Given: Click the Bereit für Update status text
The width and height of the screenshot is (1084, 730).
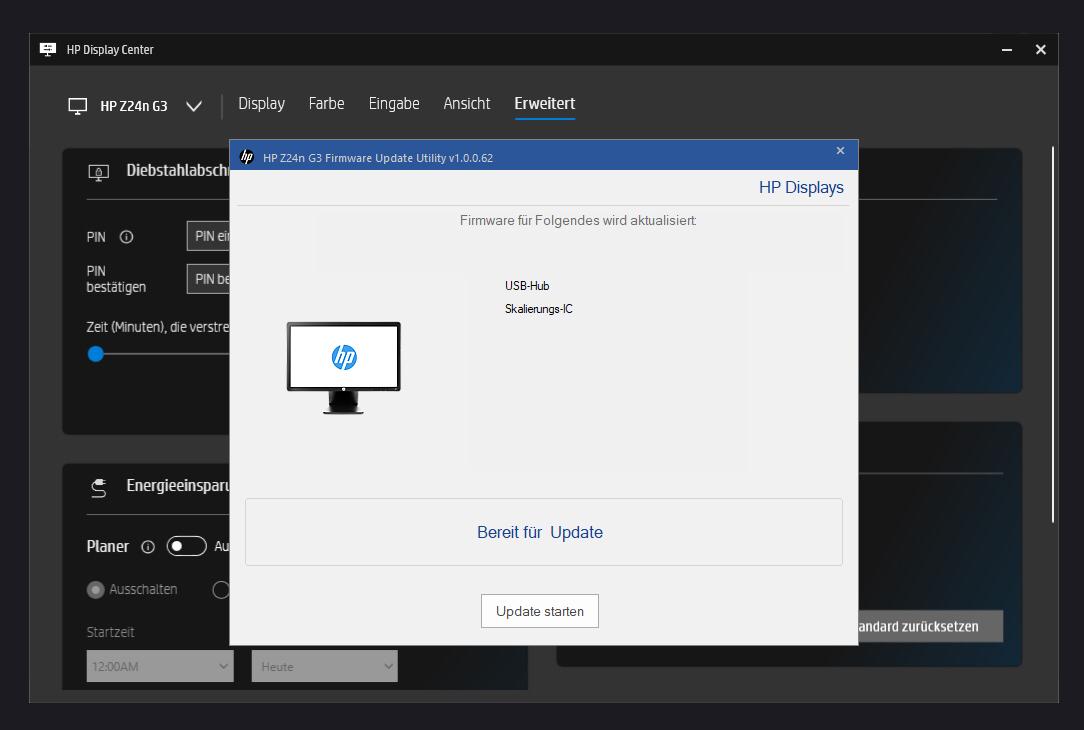Looking at the screenshot, I should [540, 532].
